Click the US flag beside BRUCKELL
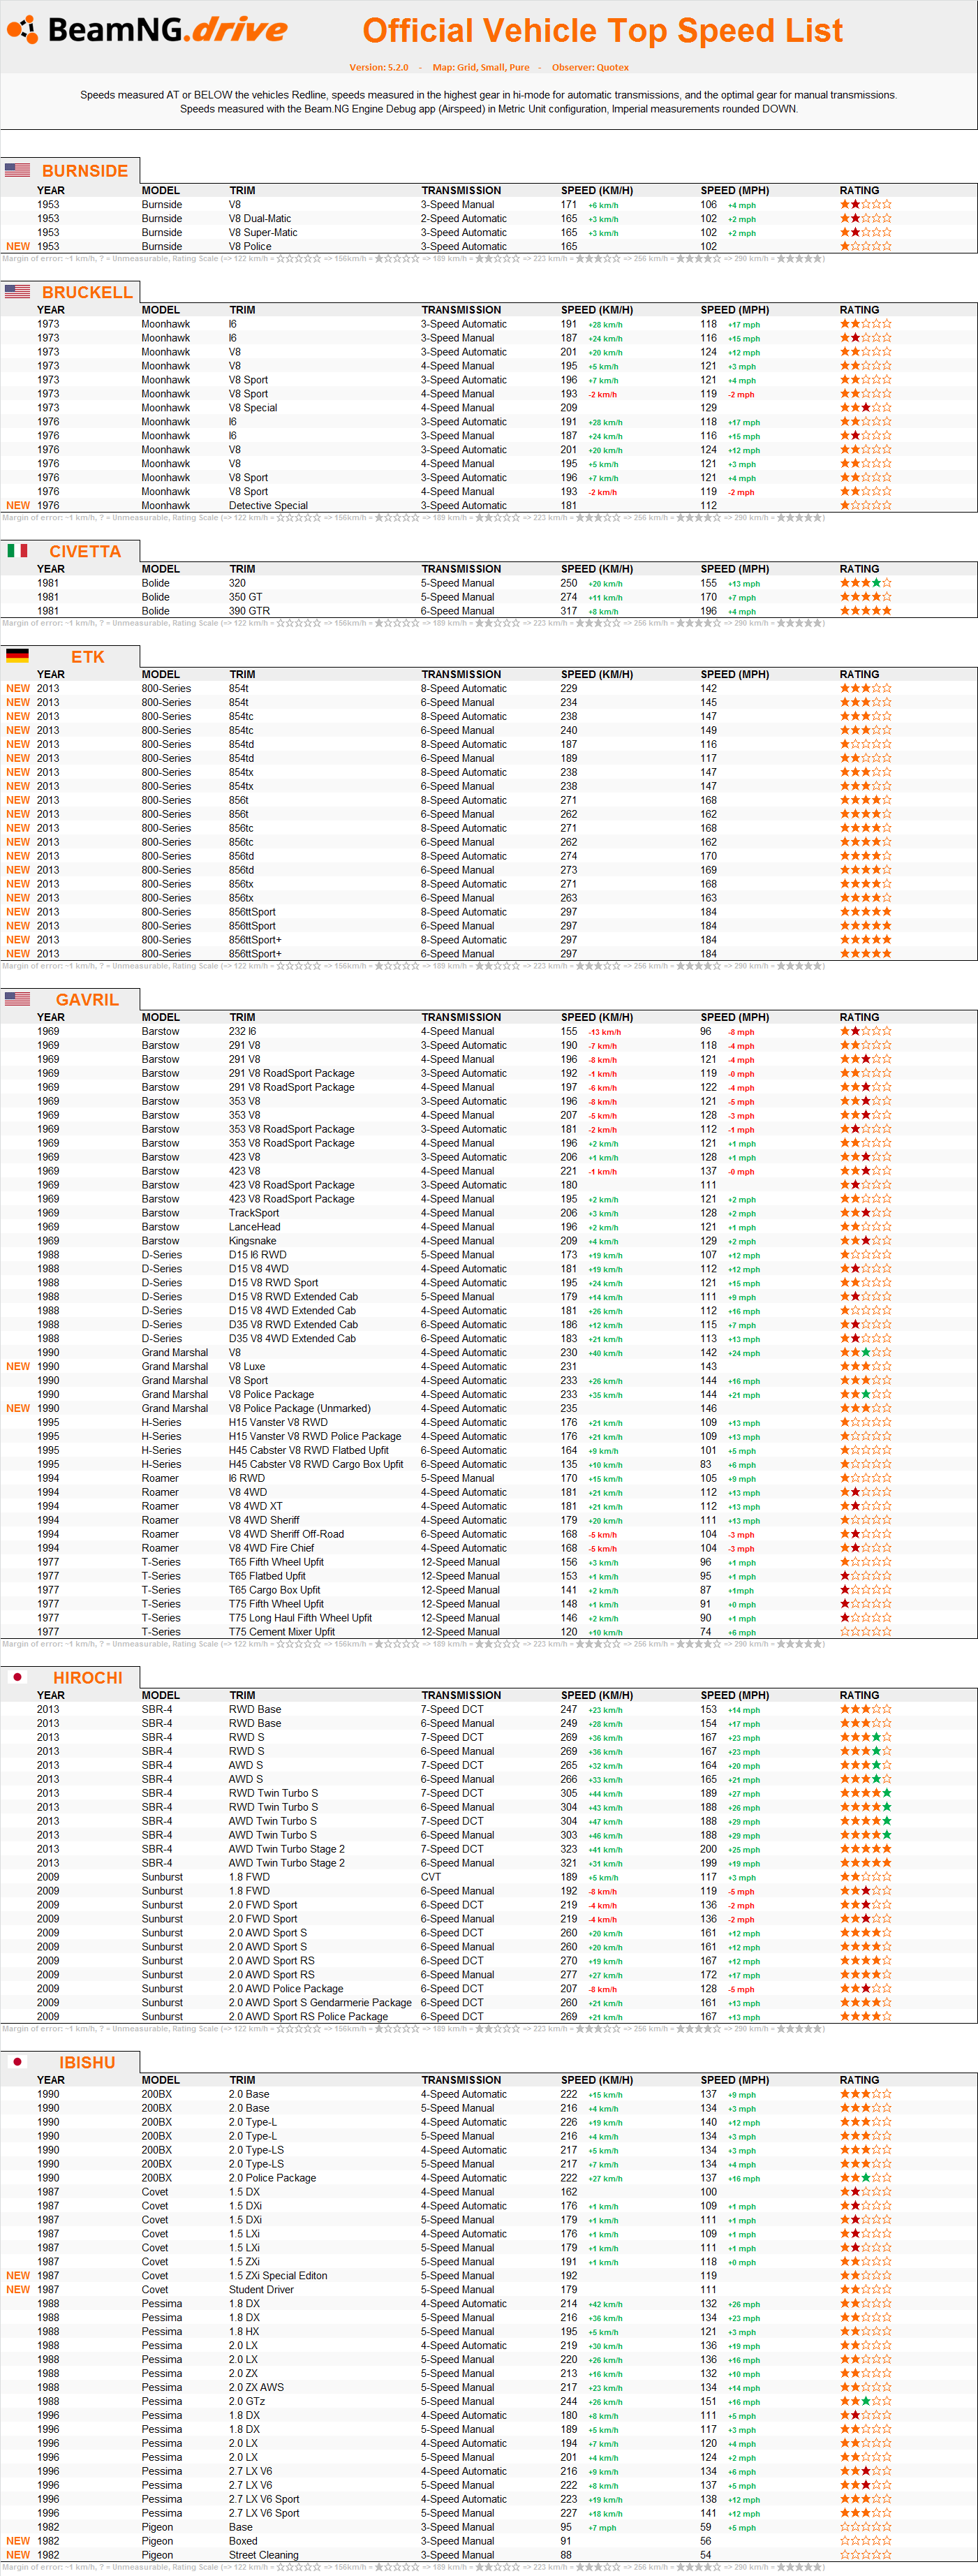The image size is (978, 2576). [x=17, y=291]
